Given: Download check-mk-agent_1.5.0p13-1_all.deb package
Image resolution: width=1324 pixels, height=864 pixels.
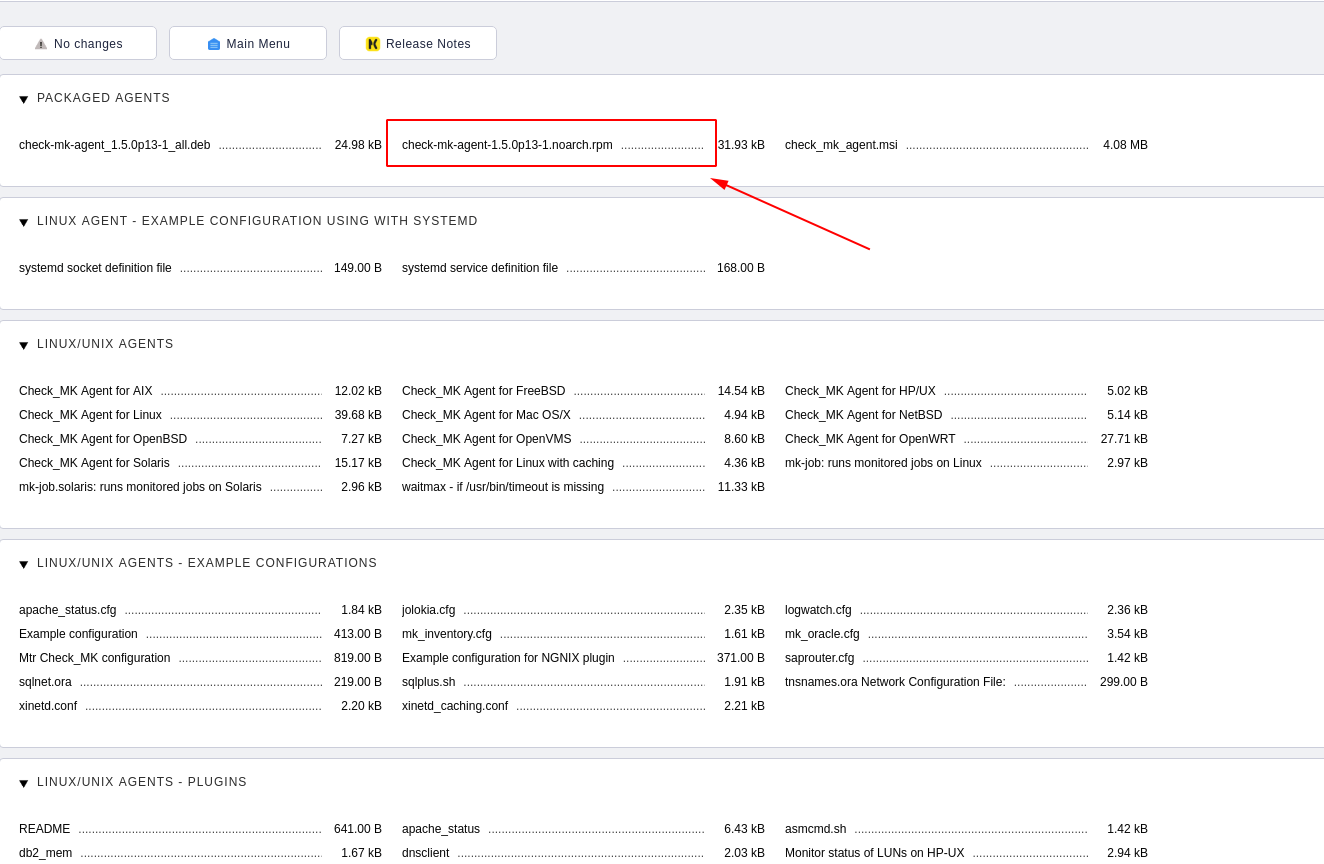Looking at the screenshot, I should (115, 145).
